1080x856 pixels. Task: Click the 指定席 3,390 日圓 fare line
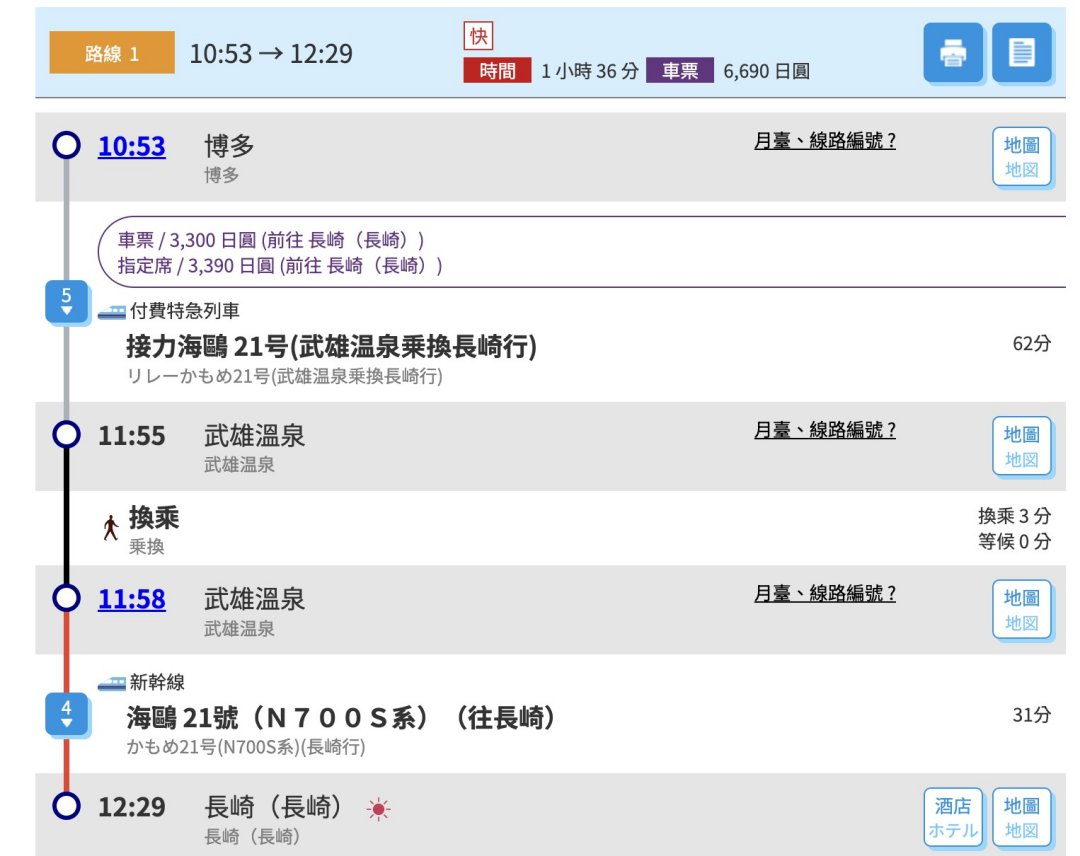click(280, 265)
